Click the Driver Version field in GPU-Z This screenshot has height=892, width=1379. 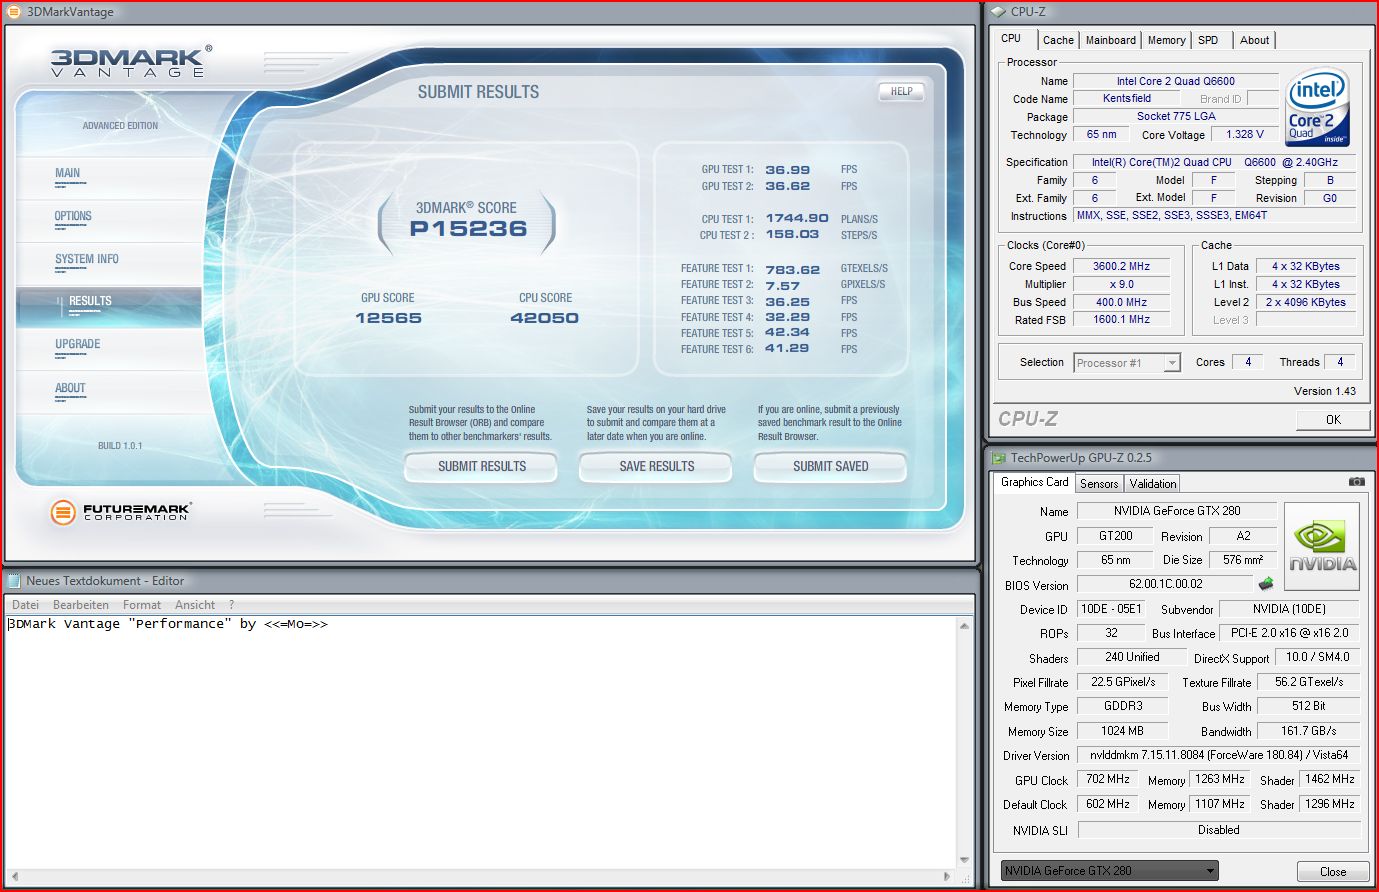click(x=1219, y=755)
